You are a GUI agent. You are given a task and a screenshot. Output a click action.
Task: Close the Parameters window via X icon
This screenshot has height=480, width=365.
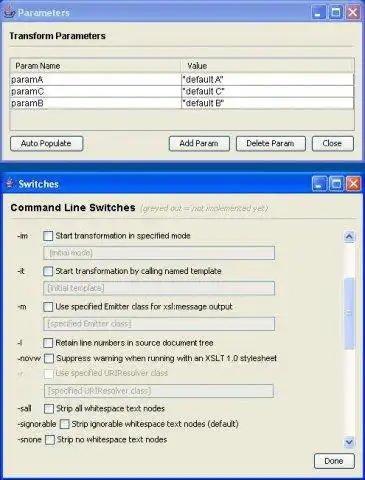click(353, 13)
